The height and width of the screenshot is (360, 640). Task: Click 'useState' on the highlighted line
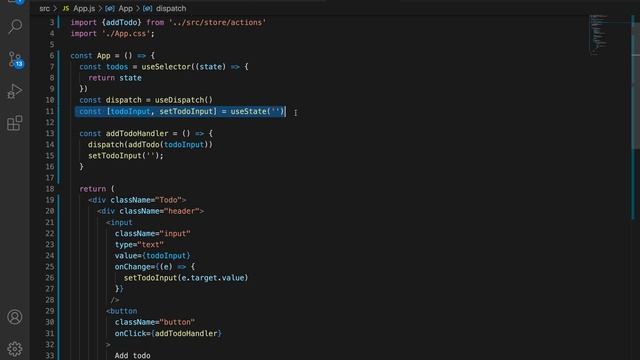(248, 111)
